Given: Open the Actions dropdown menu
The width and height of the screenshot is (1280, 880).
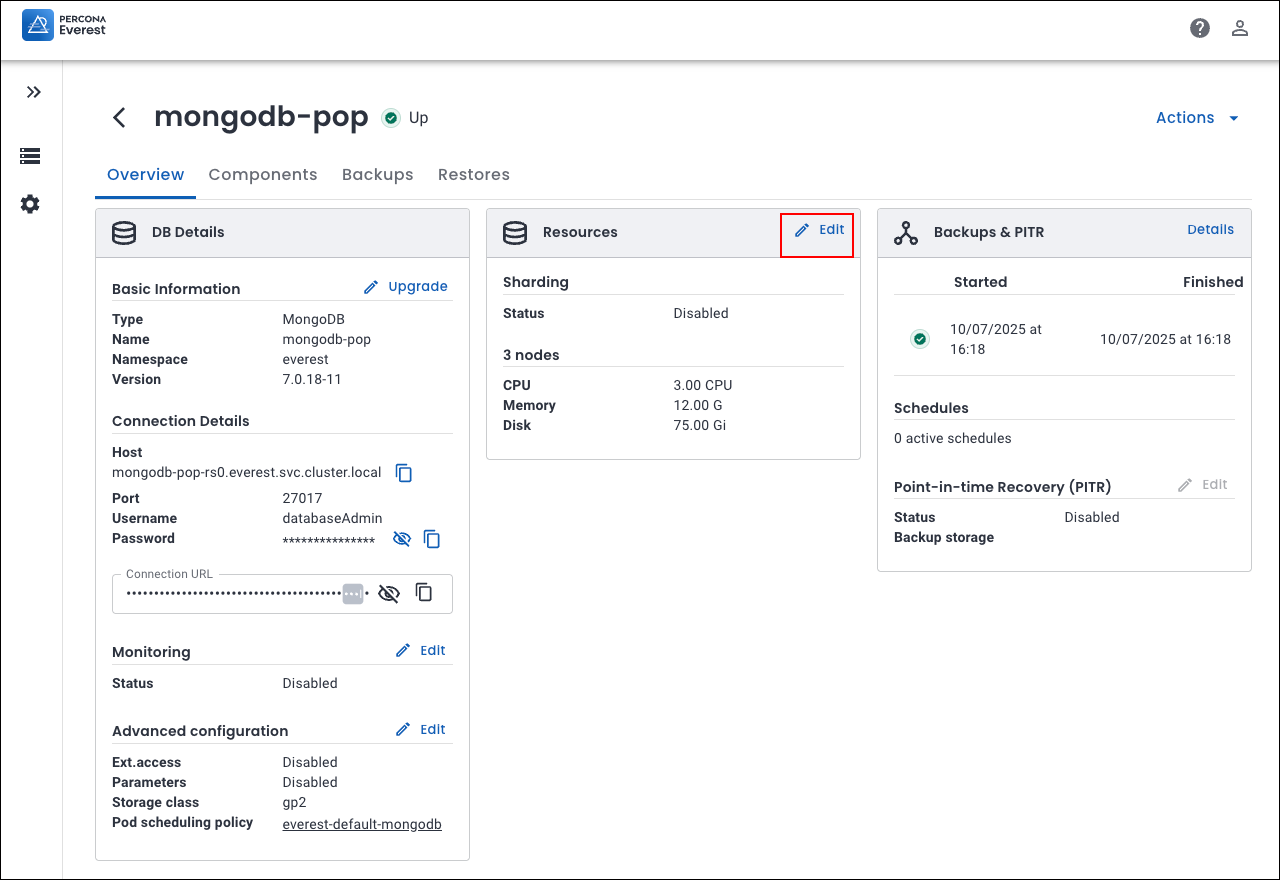Looking at the screenshot, I should click(1197, 118).
